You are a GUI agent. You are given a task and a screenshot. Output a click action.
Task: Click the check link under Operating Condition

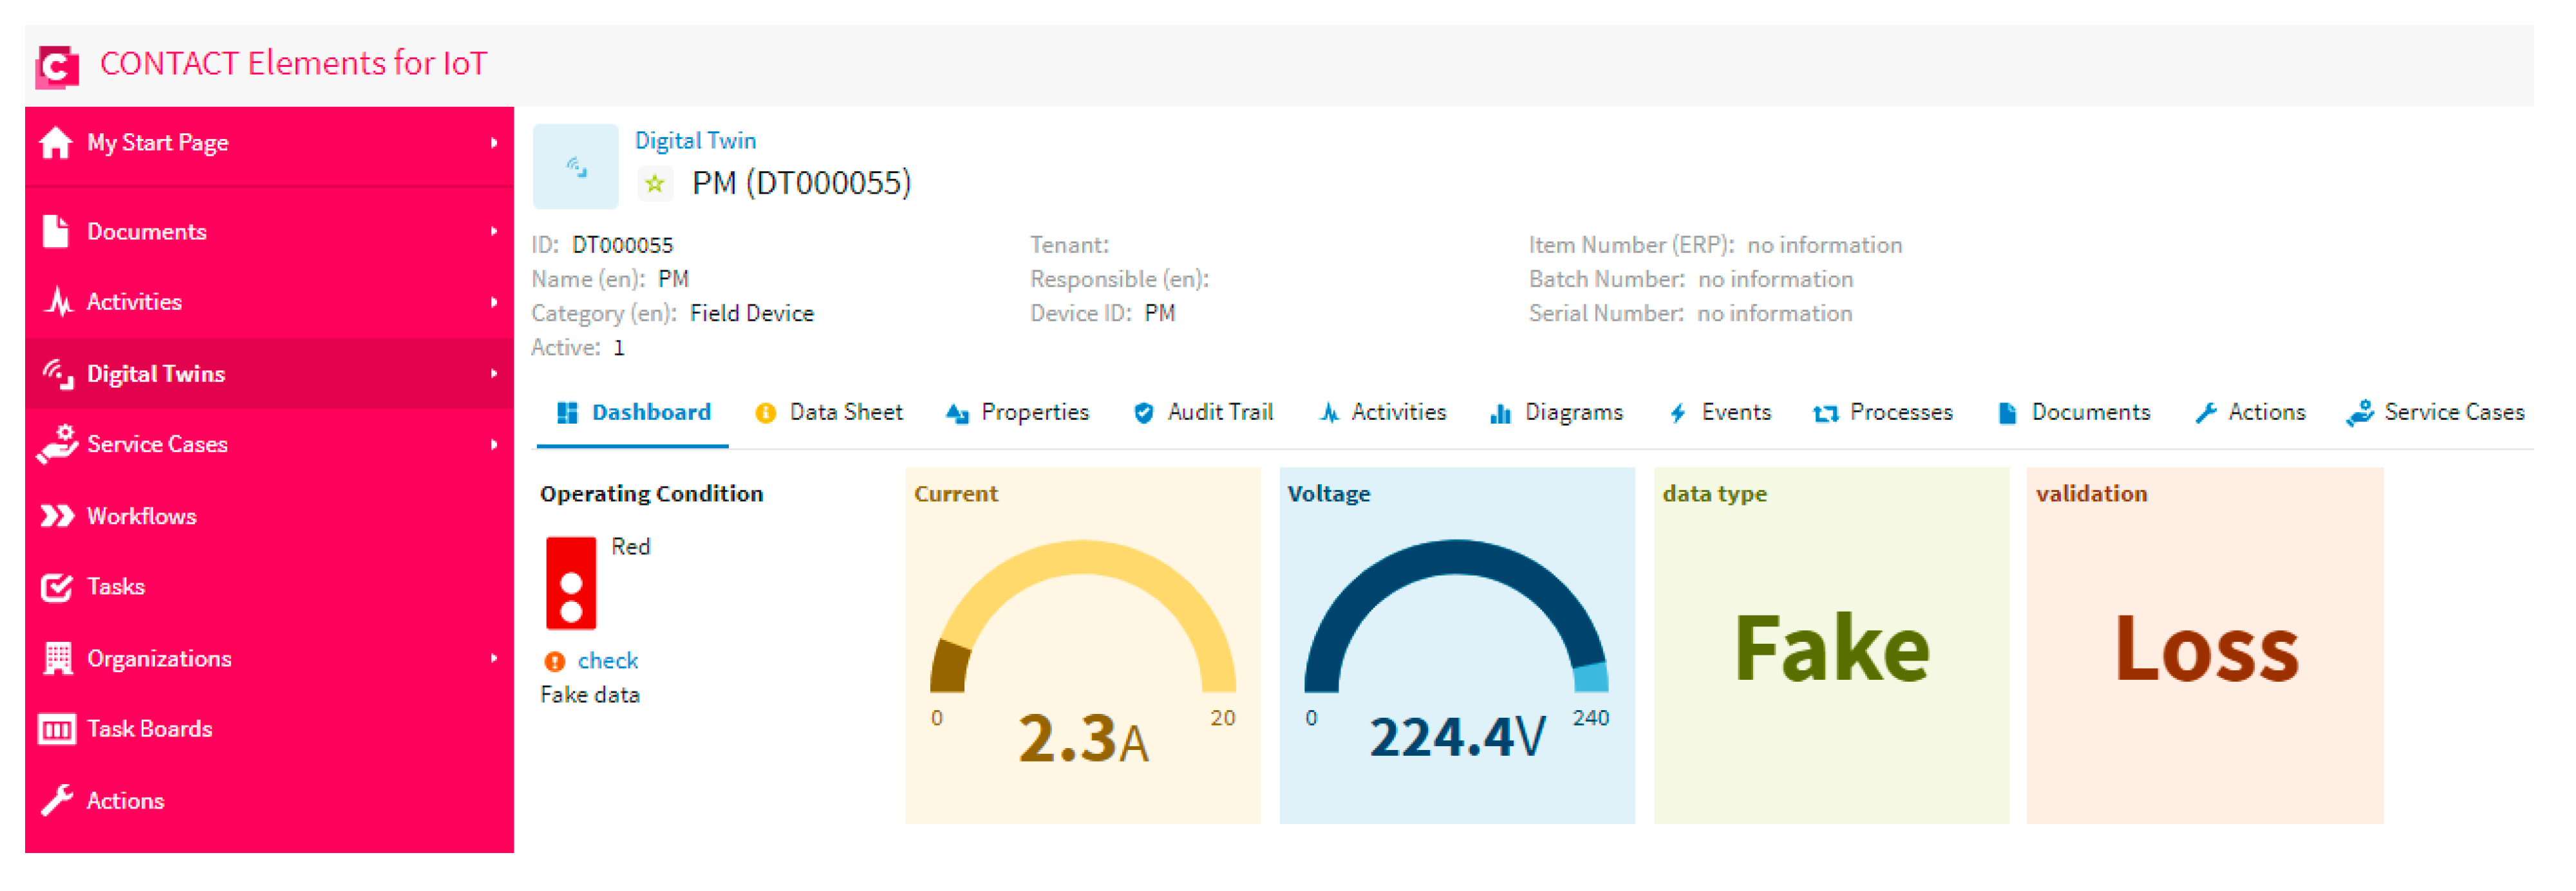point(607,661)
